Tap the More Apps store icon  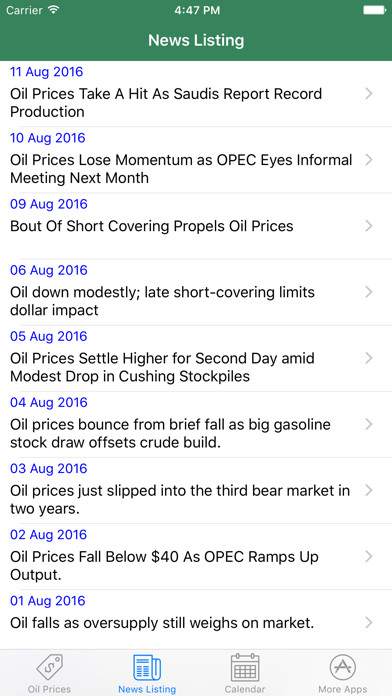(343, 667)
